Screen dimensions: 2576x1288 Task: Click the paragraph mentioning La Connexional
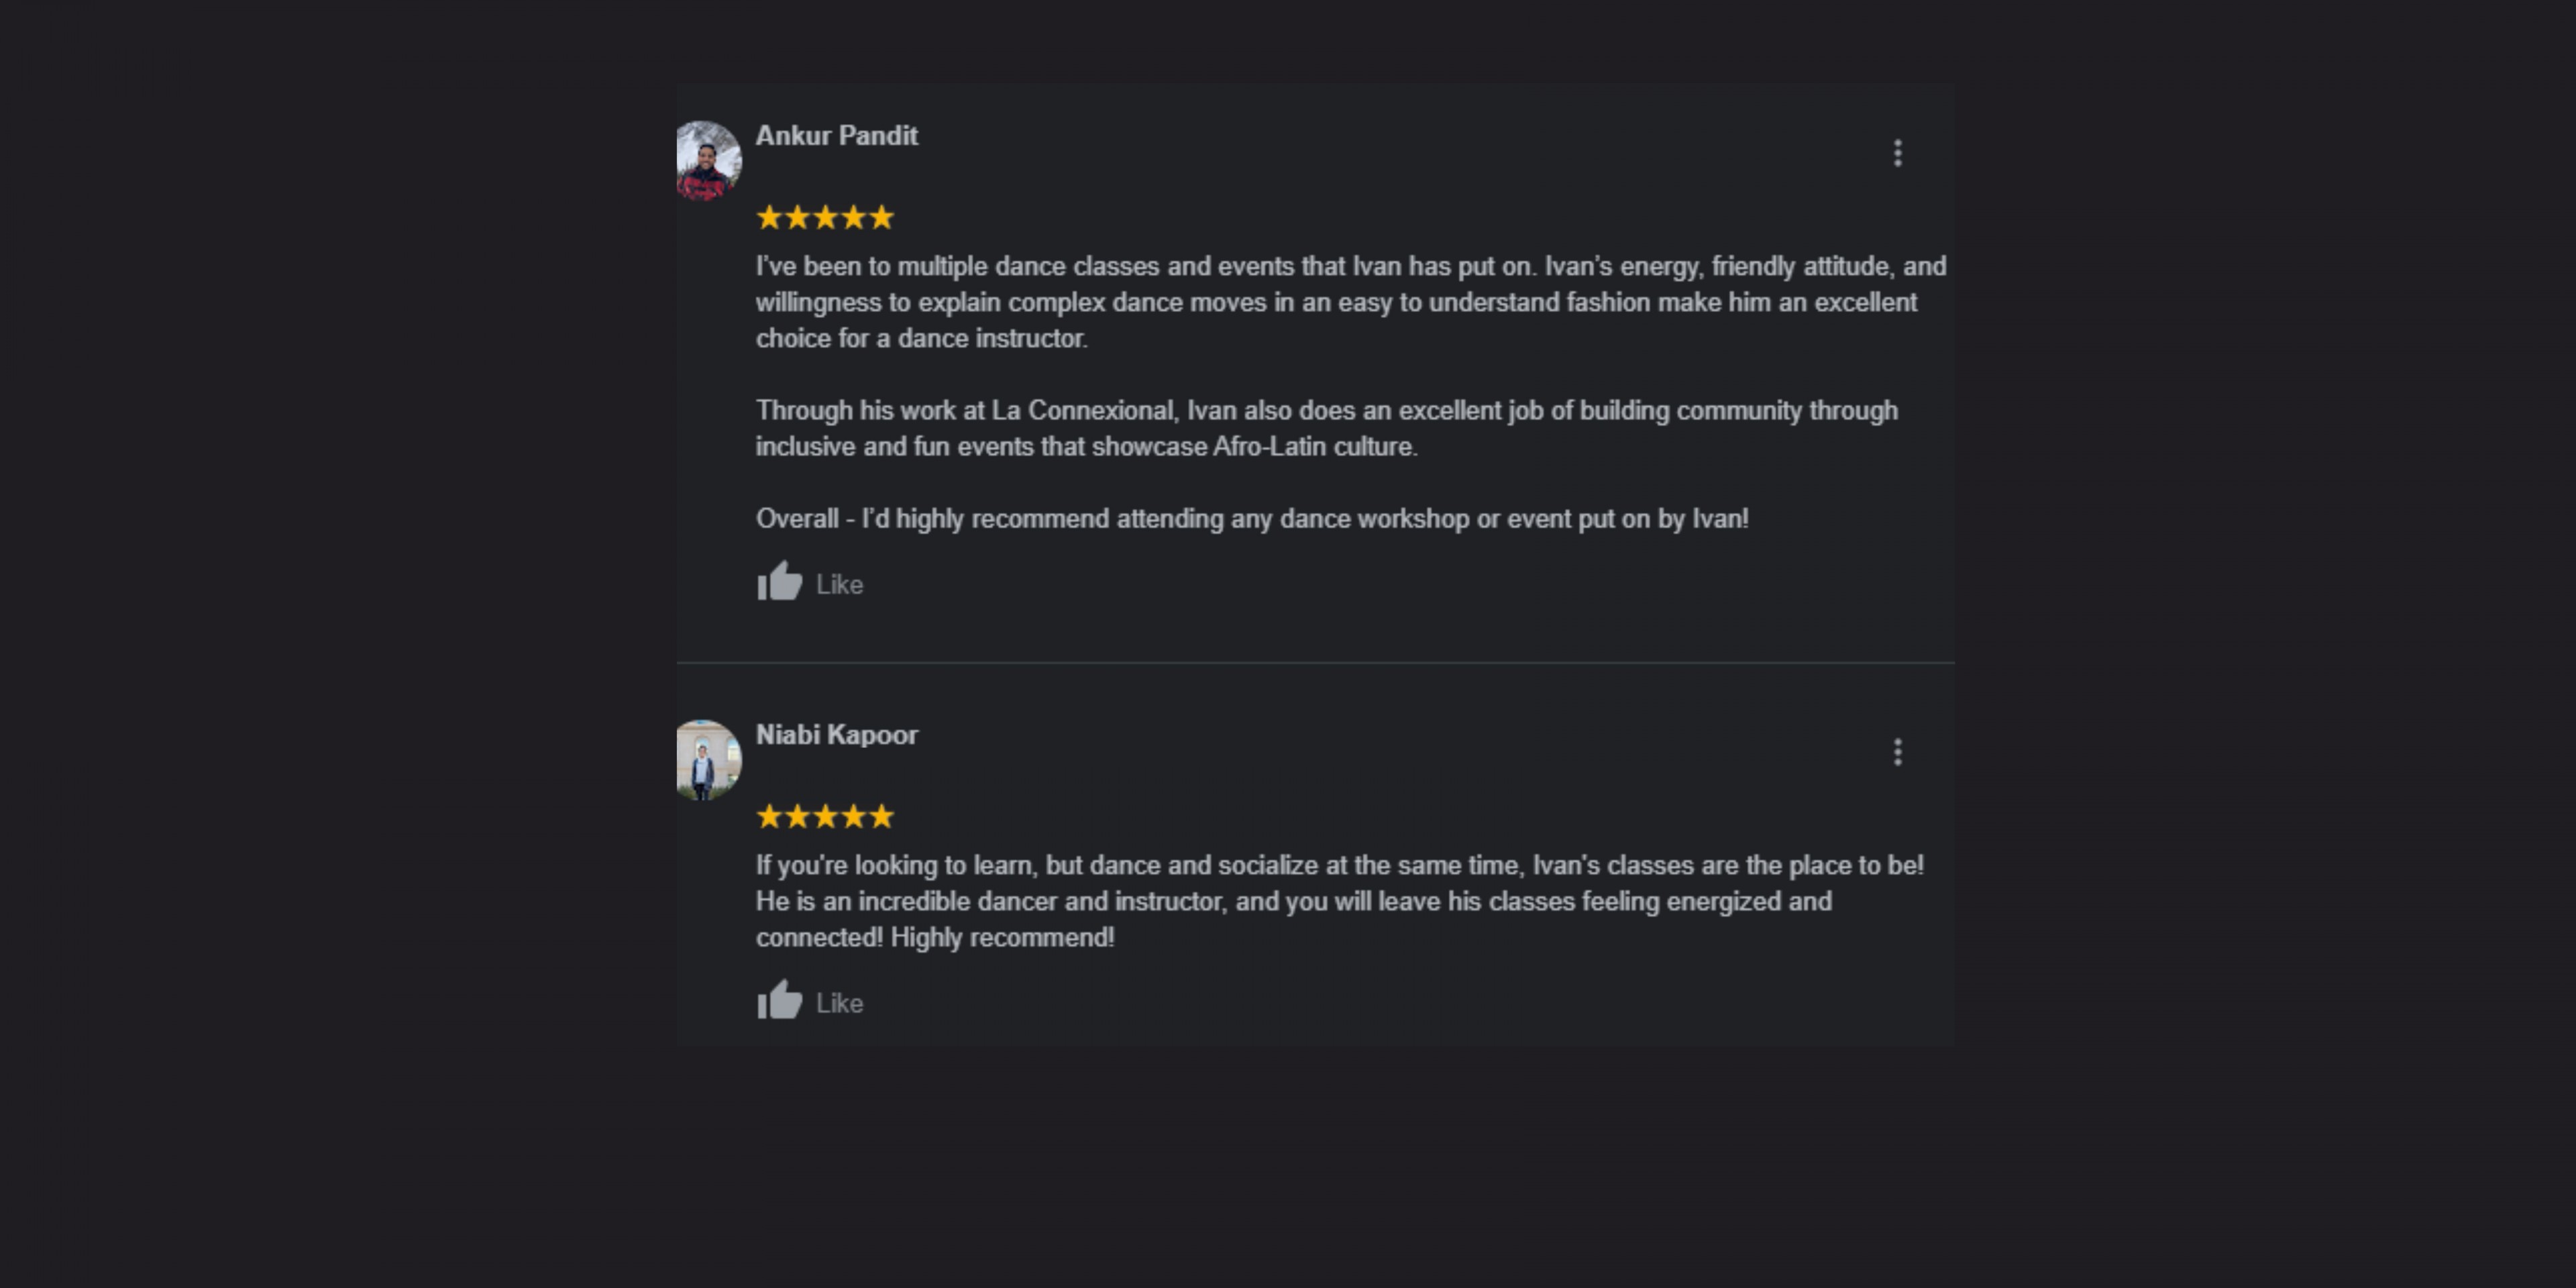(1326, 429)
